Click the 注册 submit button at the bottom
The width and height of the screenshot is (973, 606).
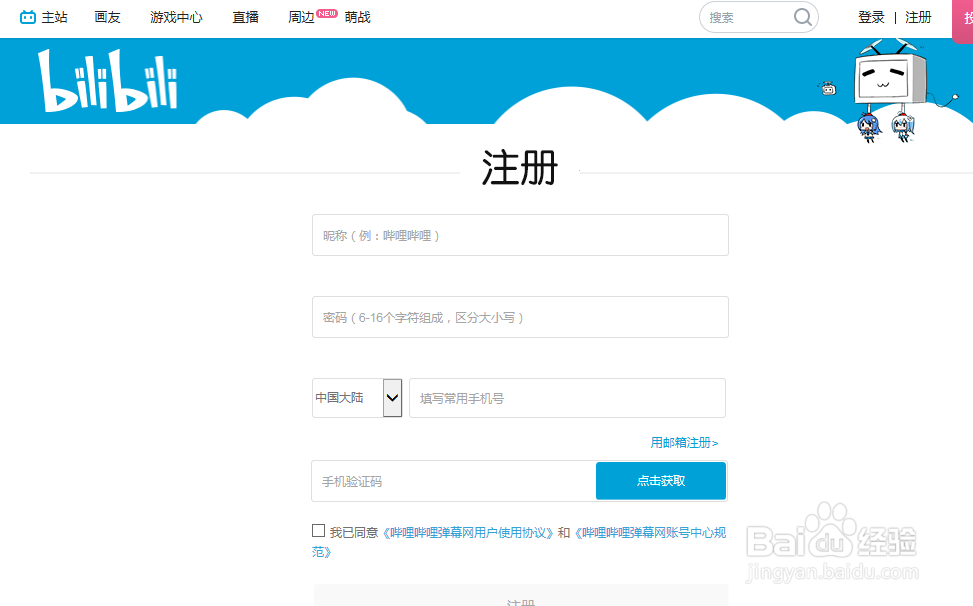click(520, 601)
